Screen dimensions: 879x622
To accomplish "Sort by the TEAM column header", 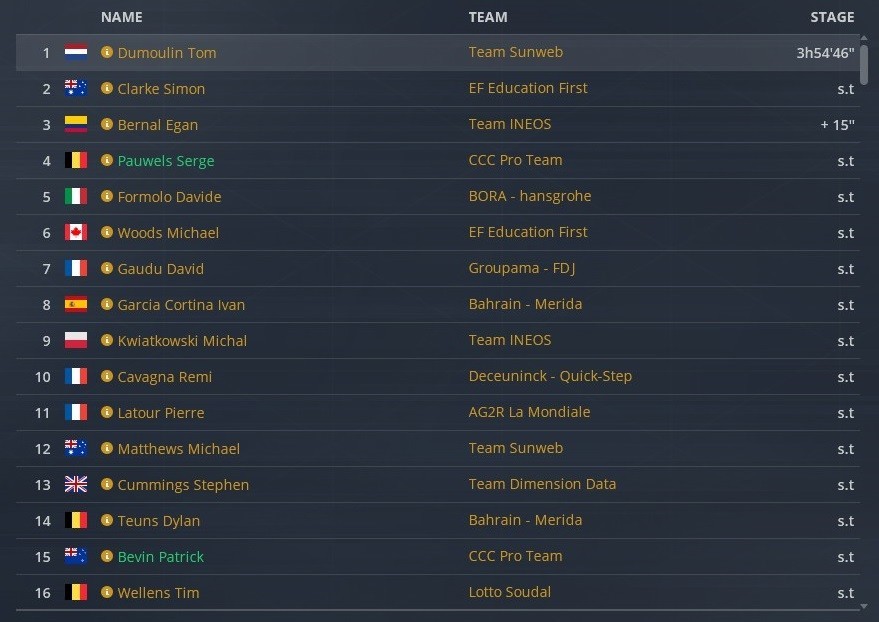I will coord(488,17).
